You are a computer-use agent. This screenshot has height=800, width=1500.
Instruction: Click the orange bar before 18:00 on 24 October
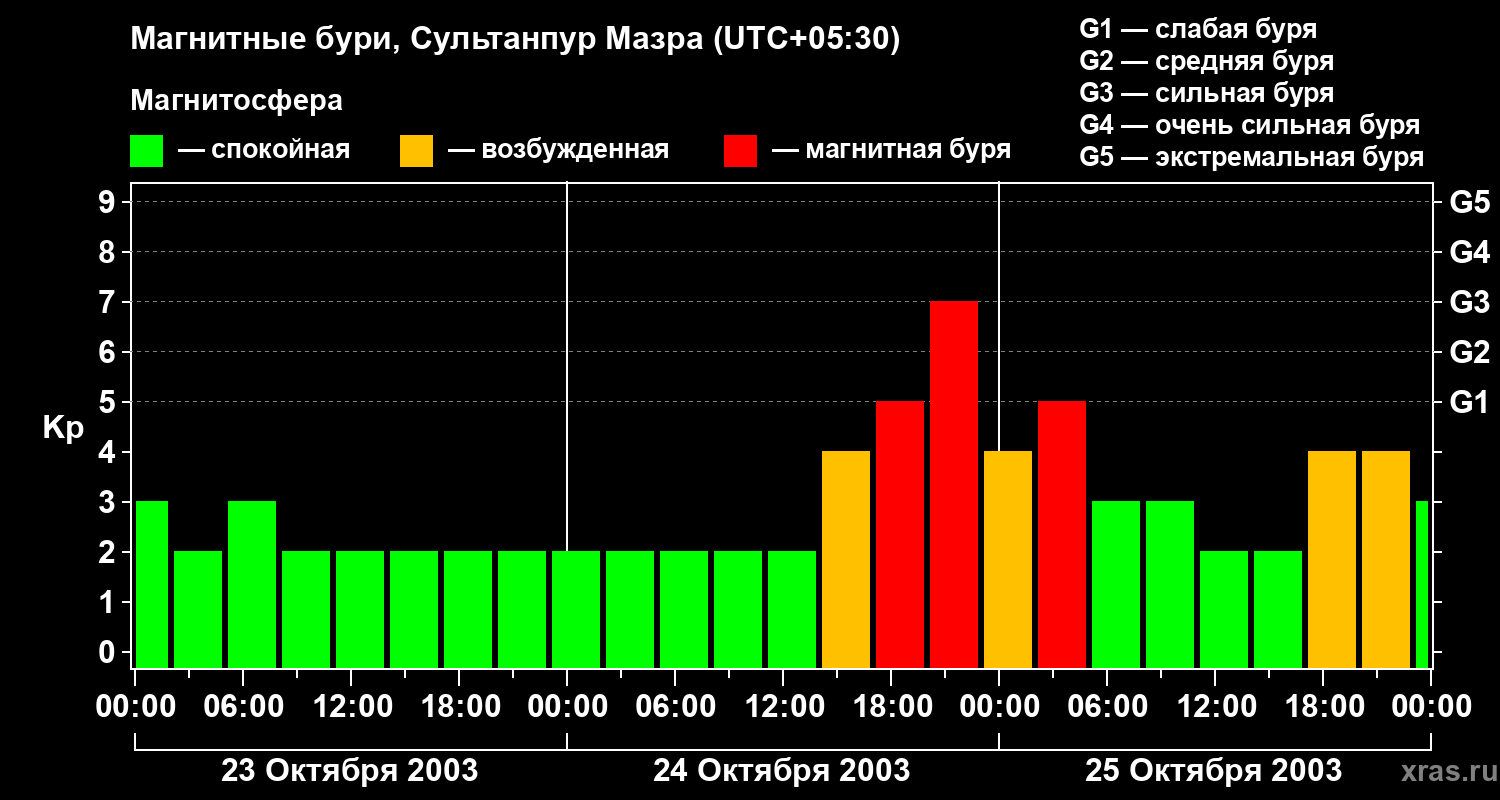coord(845,559)
